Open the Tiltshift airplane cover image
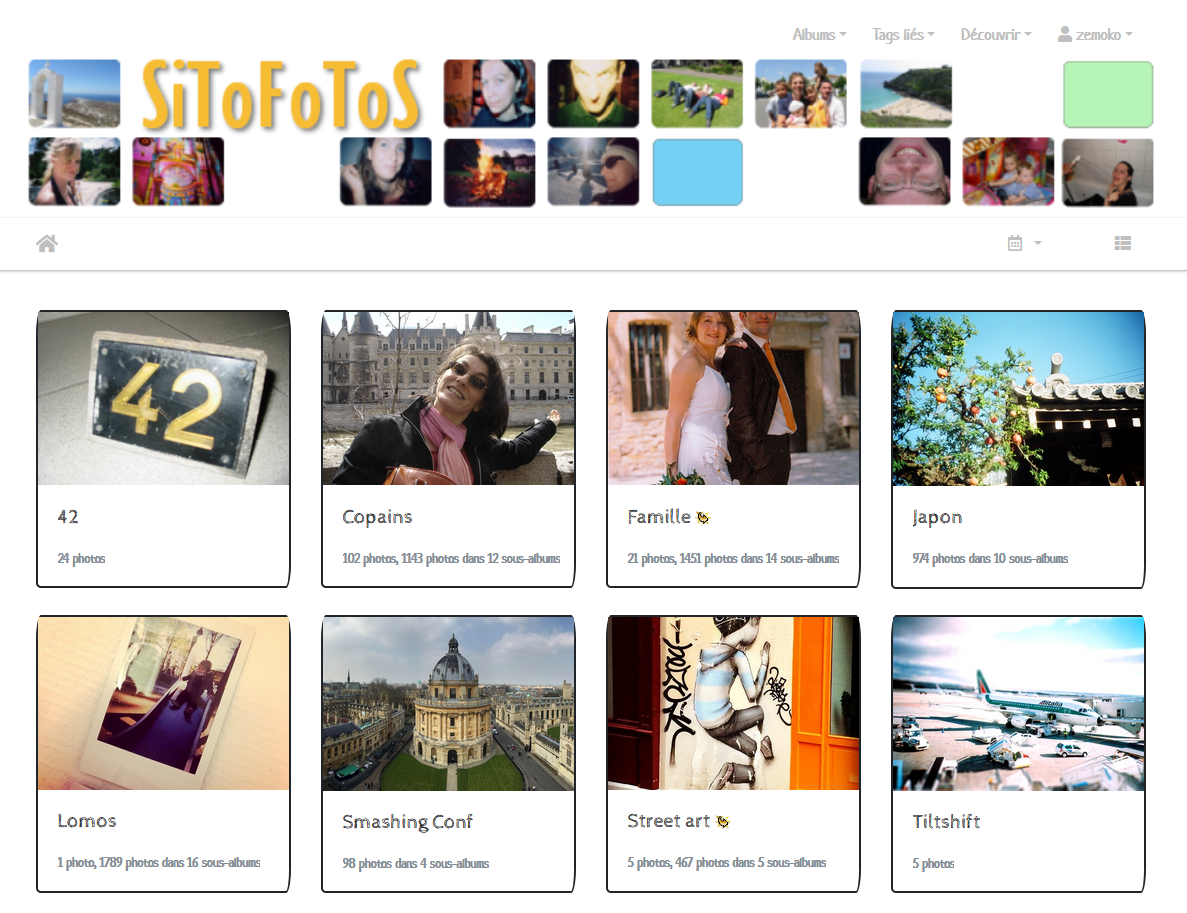The height and width of the screenshot is (913, 1187). 1018,703
